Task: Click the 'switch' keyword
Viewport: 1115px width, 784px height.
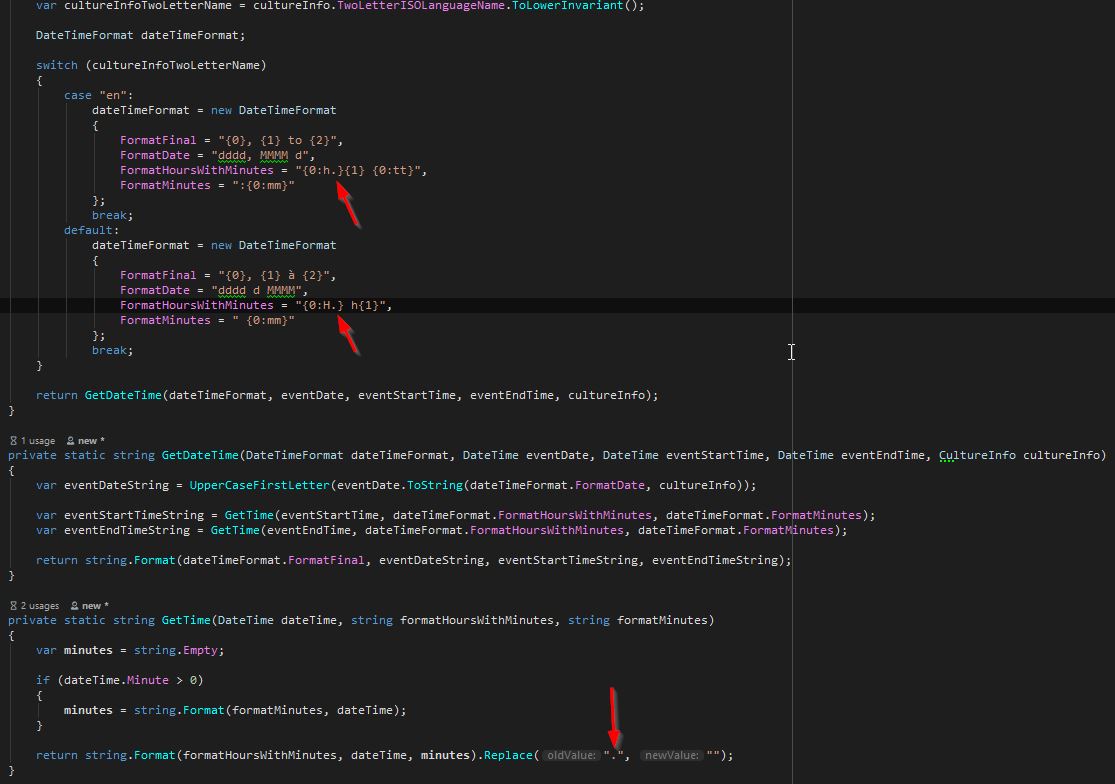Action: tap(57, 65)
